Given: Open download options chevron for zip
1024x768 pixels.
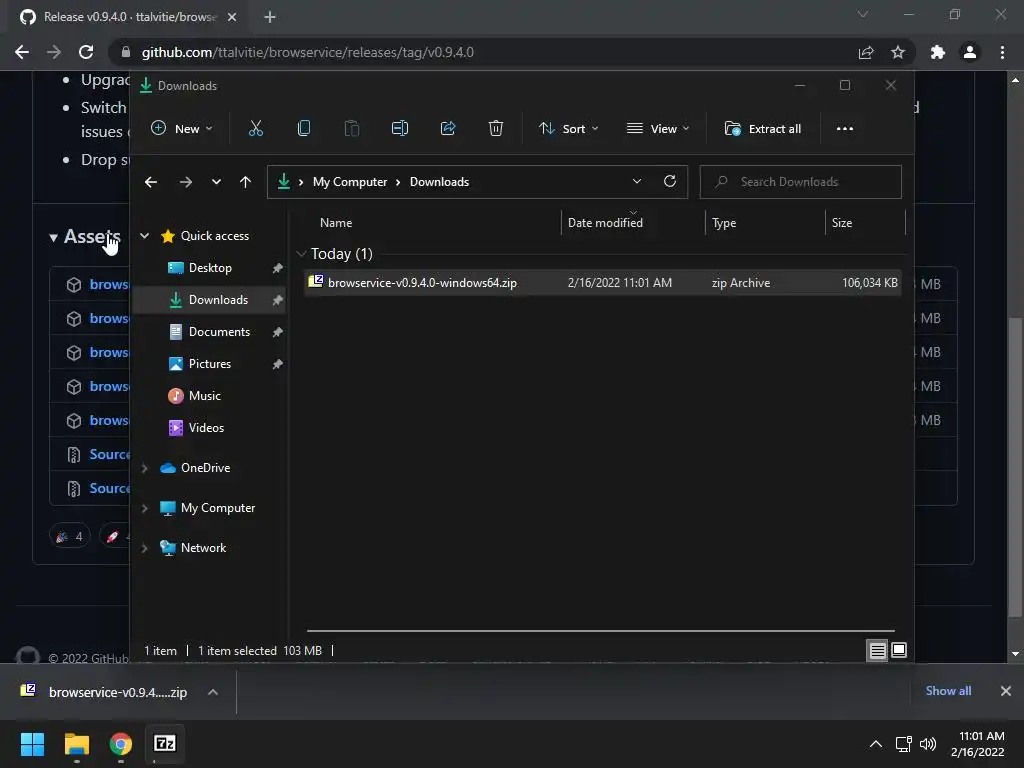Looking at the screenshot, I should 213,692.
